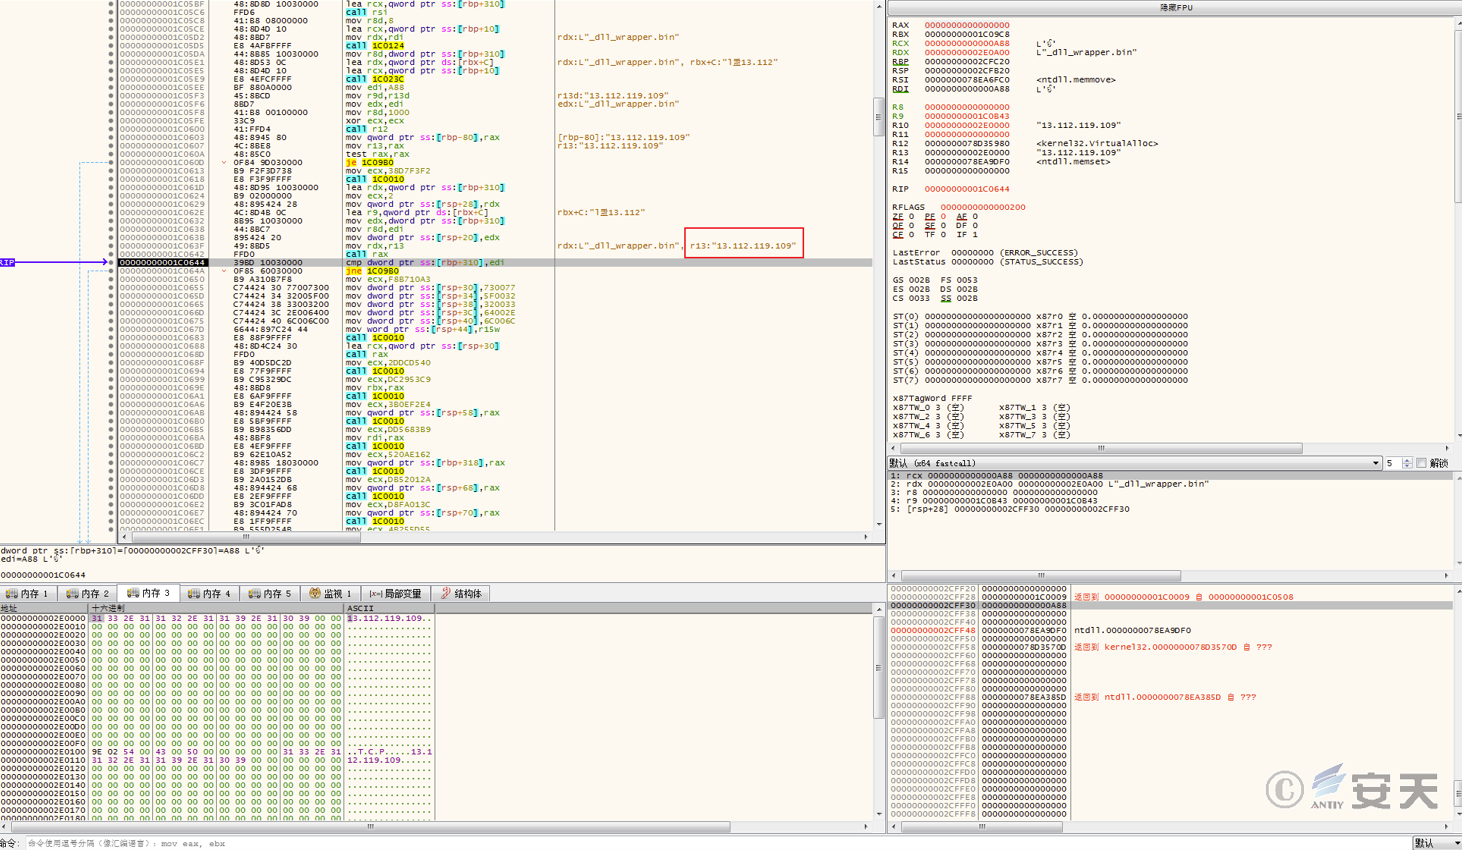
Task: Click the jump arrow beside je 1C09B0
Action: click(225, 163)
